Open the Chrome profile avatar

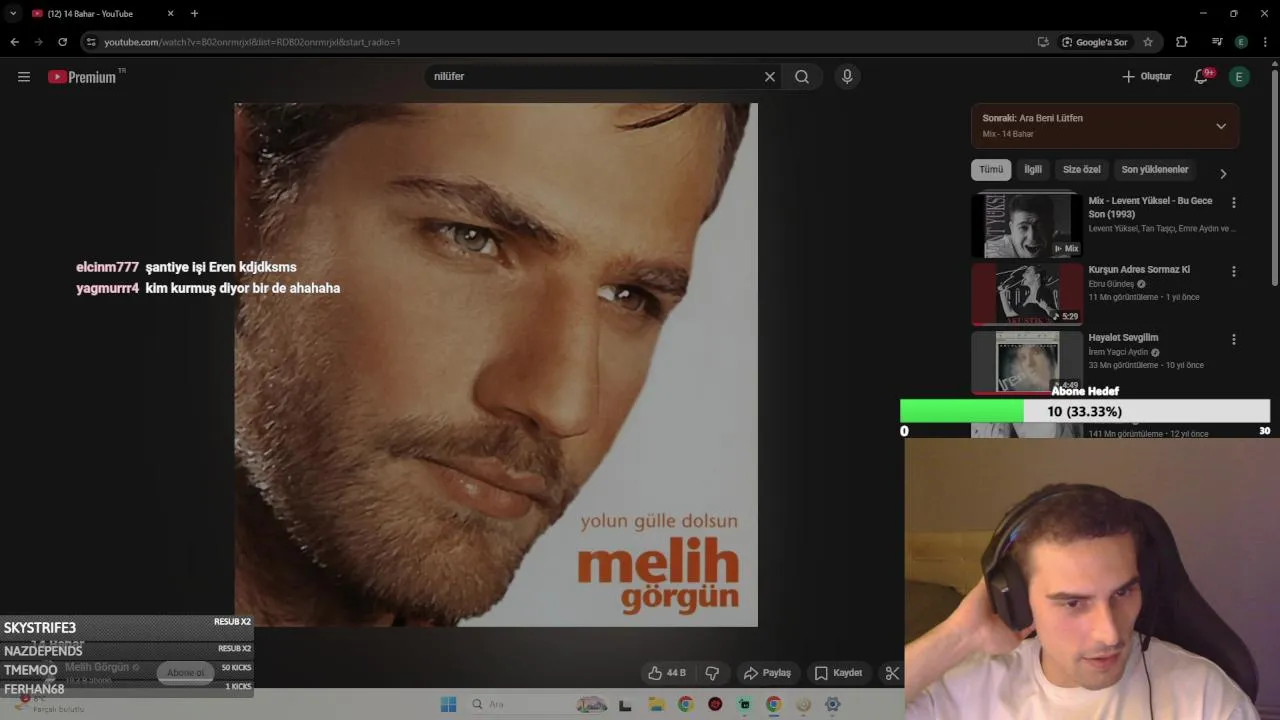tap(1241, 42)
